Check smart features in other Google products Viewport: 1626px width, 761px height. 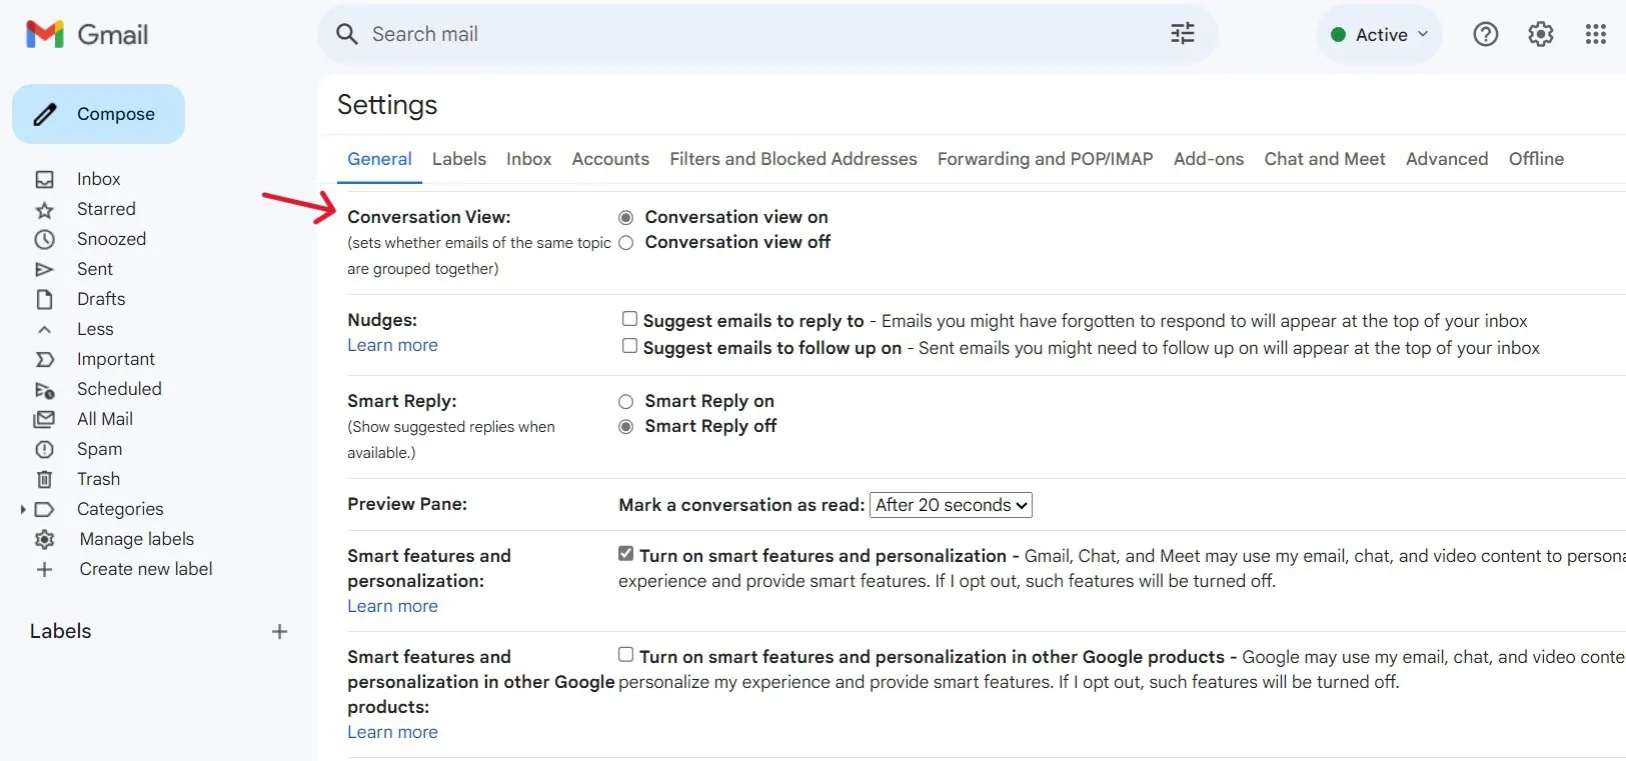(x=626, y=654)
